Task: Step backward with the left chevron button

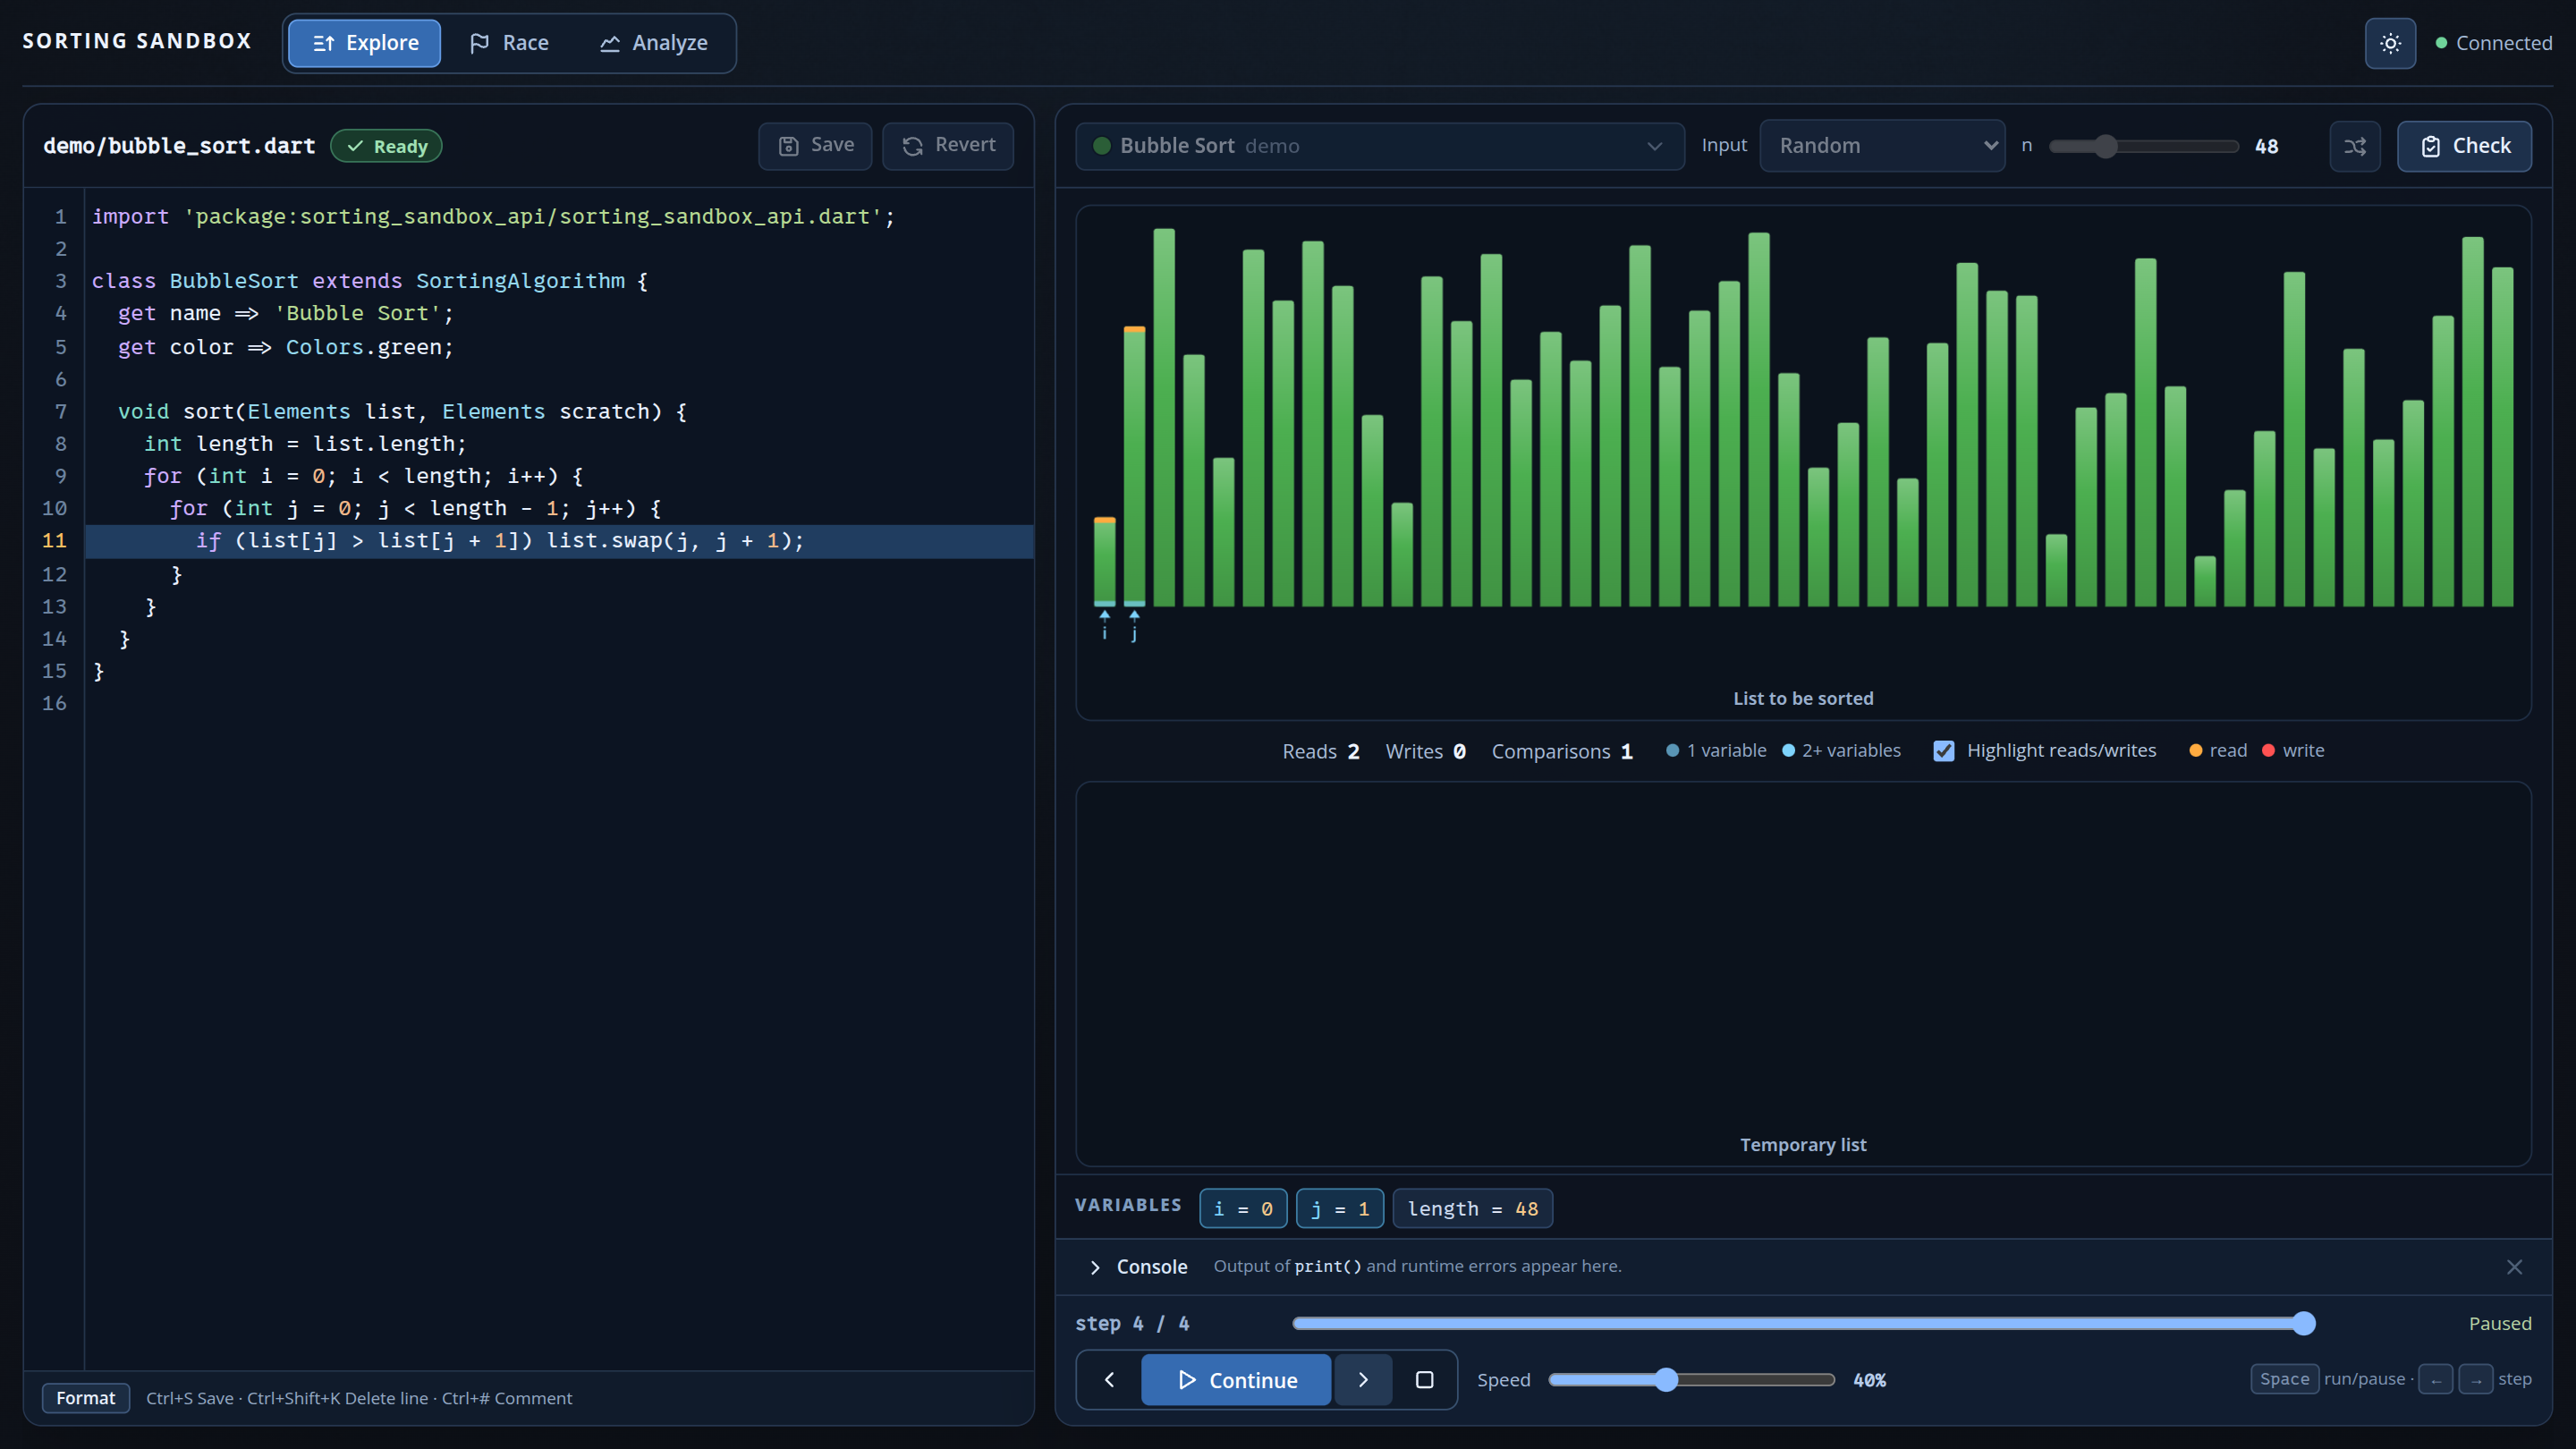Action: [x=1109, y=1380]
